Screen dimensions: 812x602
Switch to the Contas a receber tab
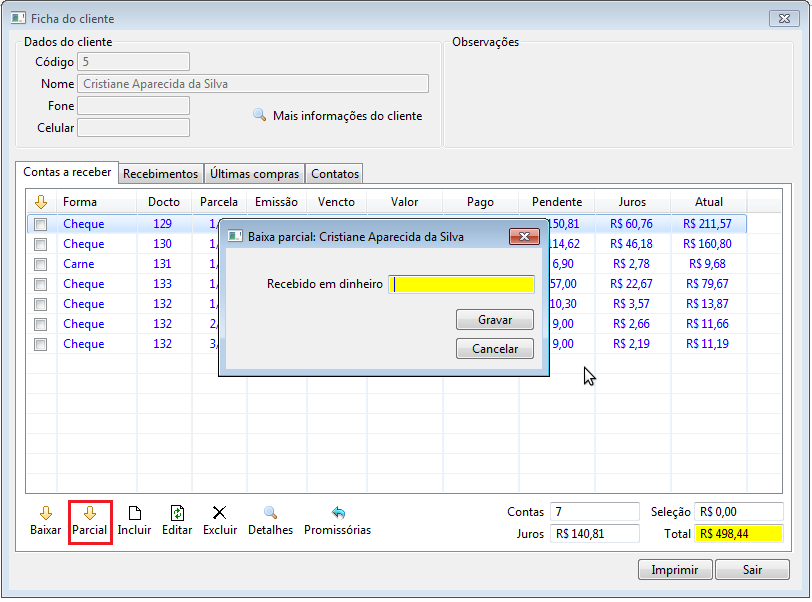coord(67,172)
